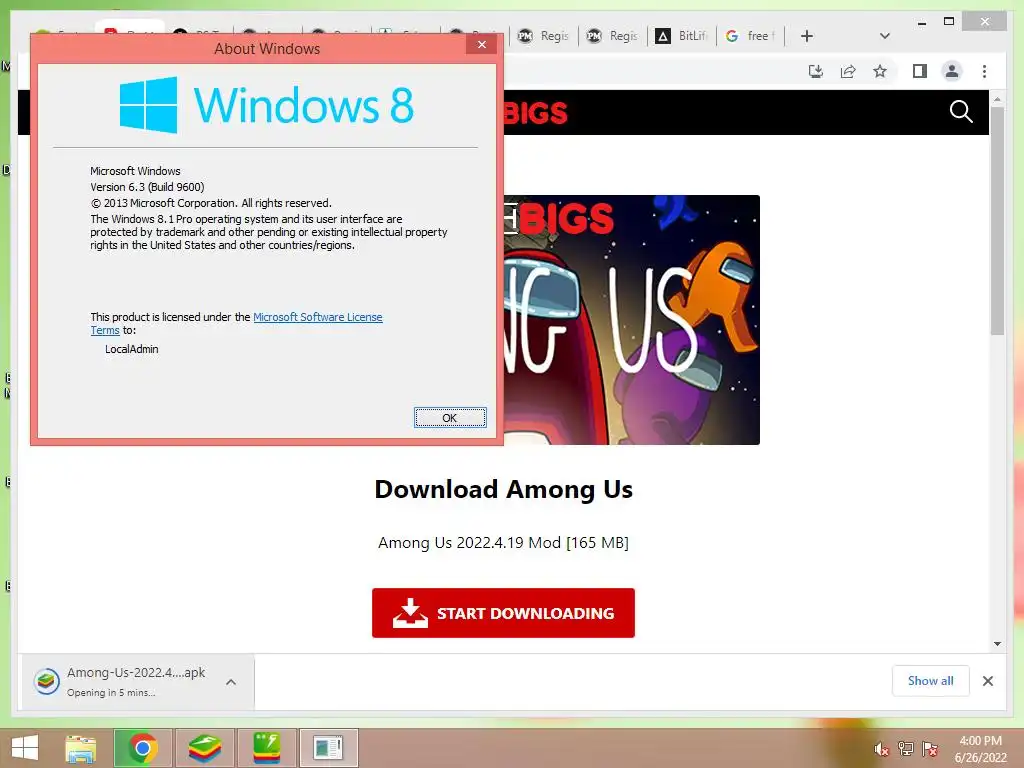Bookmark this page with star icon
This screenshot has width=1024, height=768.
pyautogui.click(x=880, y=71)
